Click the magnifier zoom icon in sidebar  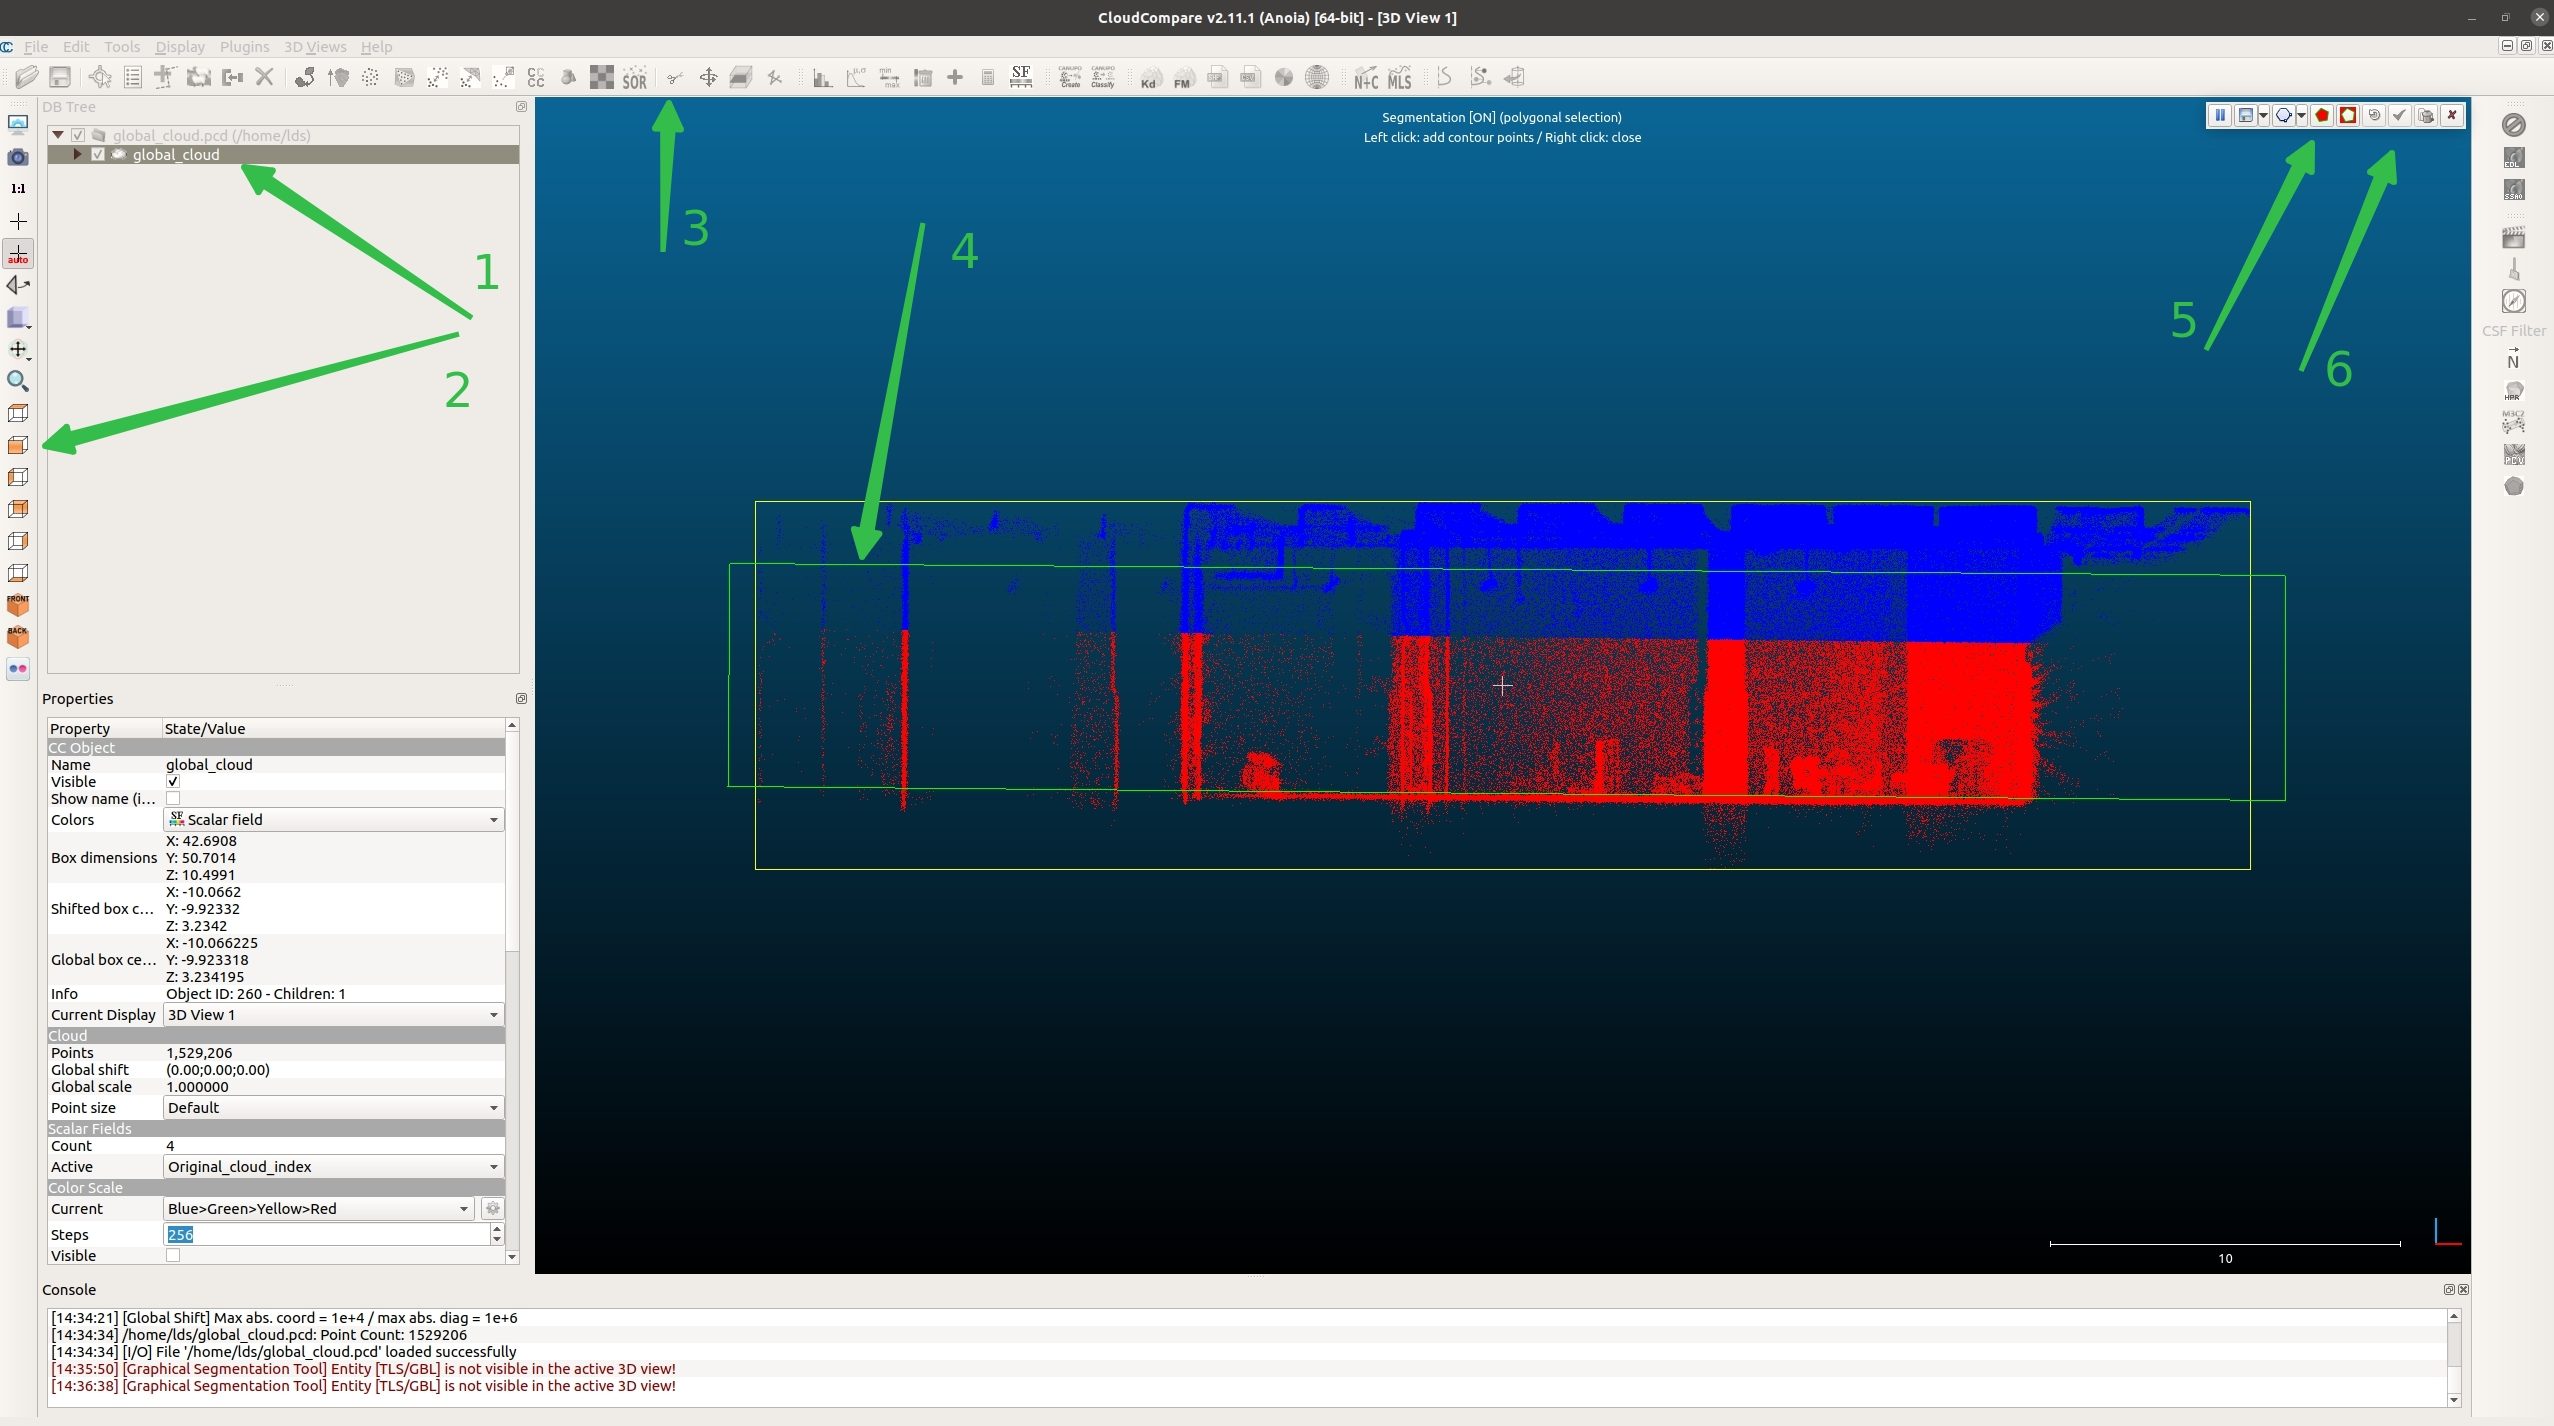click(18, 381)
